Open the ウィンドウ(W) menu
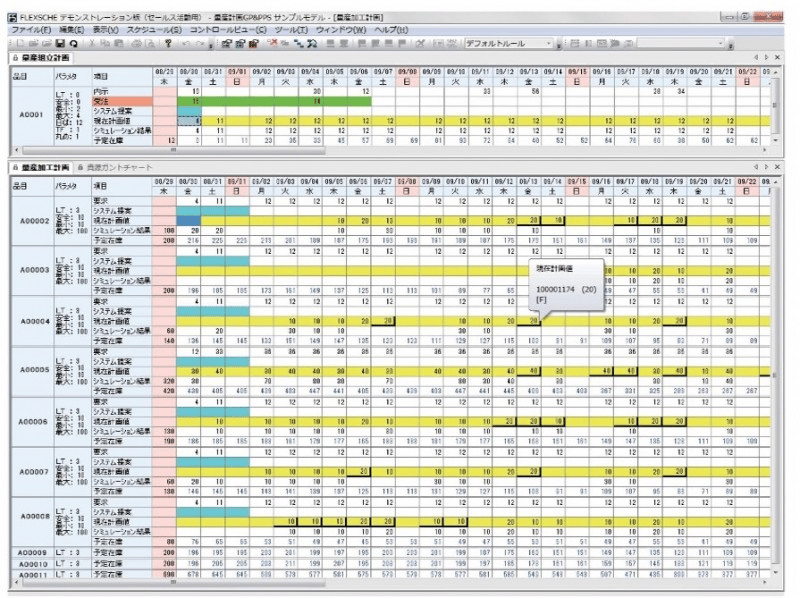This screenshot has width=800, height=598. tap(341, 30)
